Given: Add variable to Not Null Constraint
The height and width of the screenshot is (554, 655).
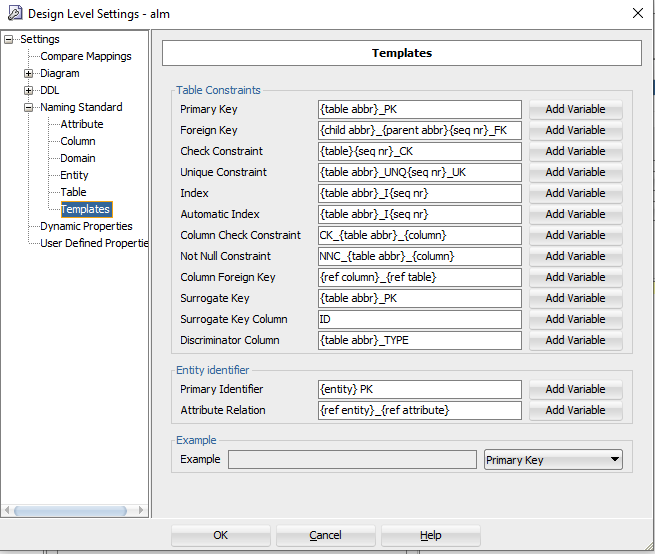Looking at the screenshot, I should (575, 257).
